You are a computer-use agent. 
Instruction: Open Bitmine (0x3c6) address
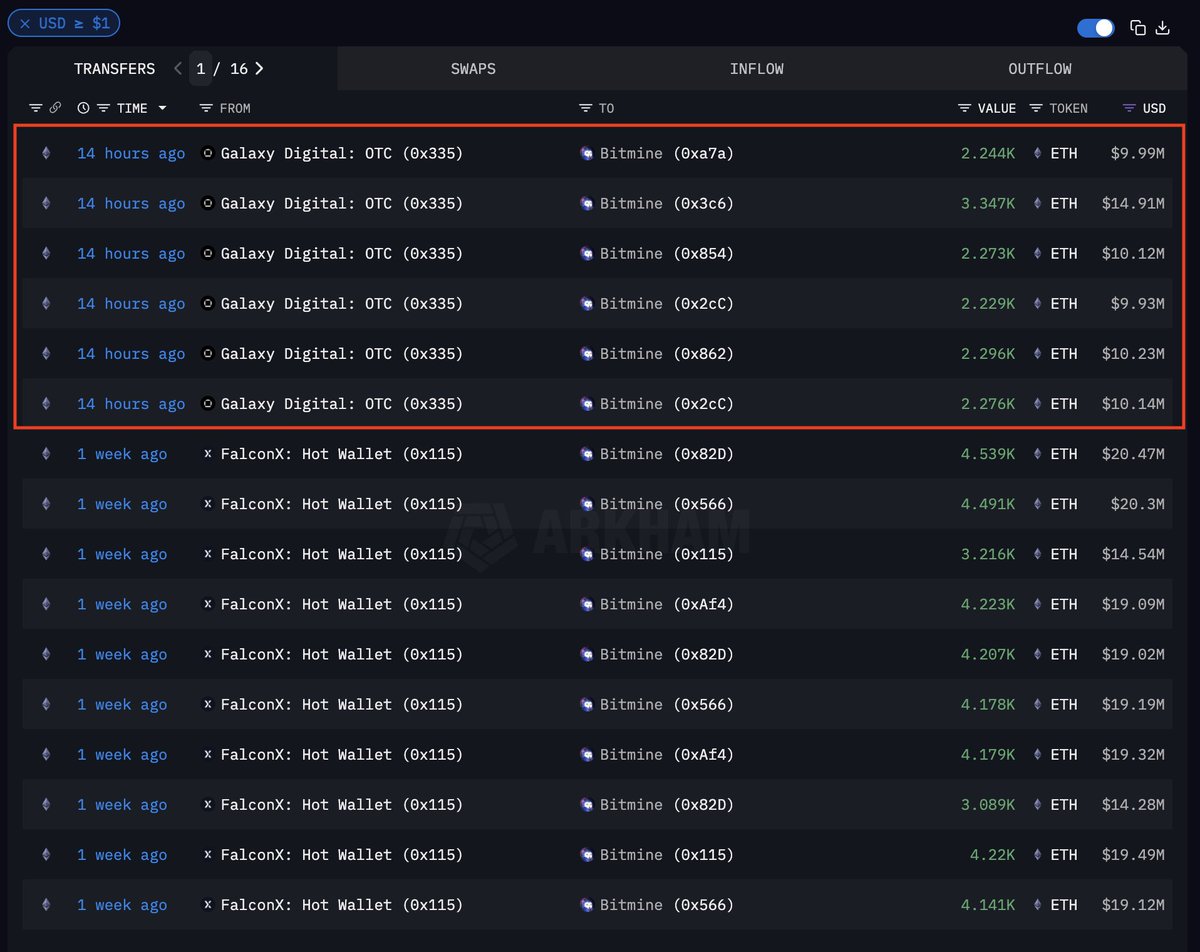[x=667, y=203]
